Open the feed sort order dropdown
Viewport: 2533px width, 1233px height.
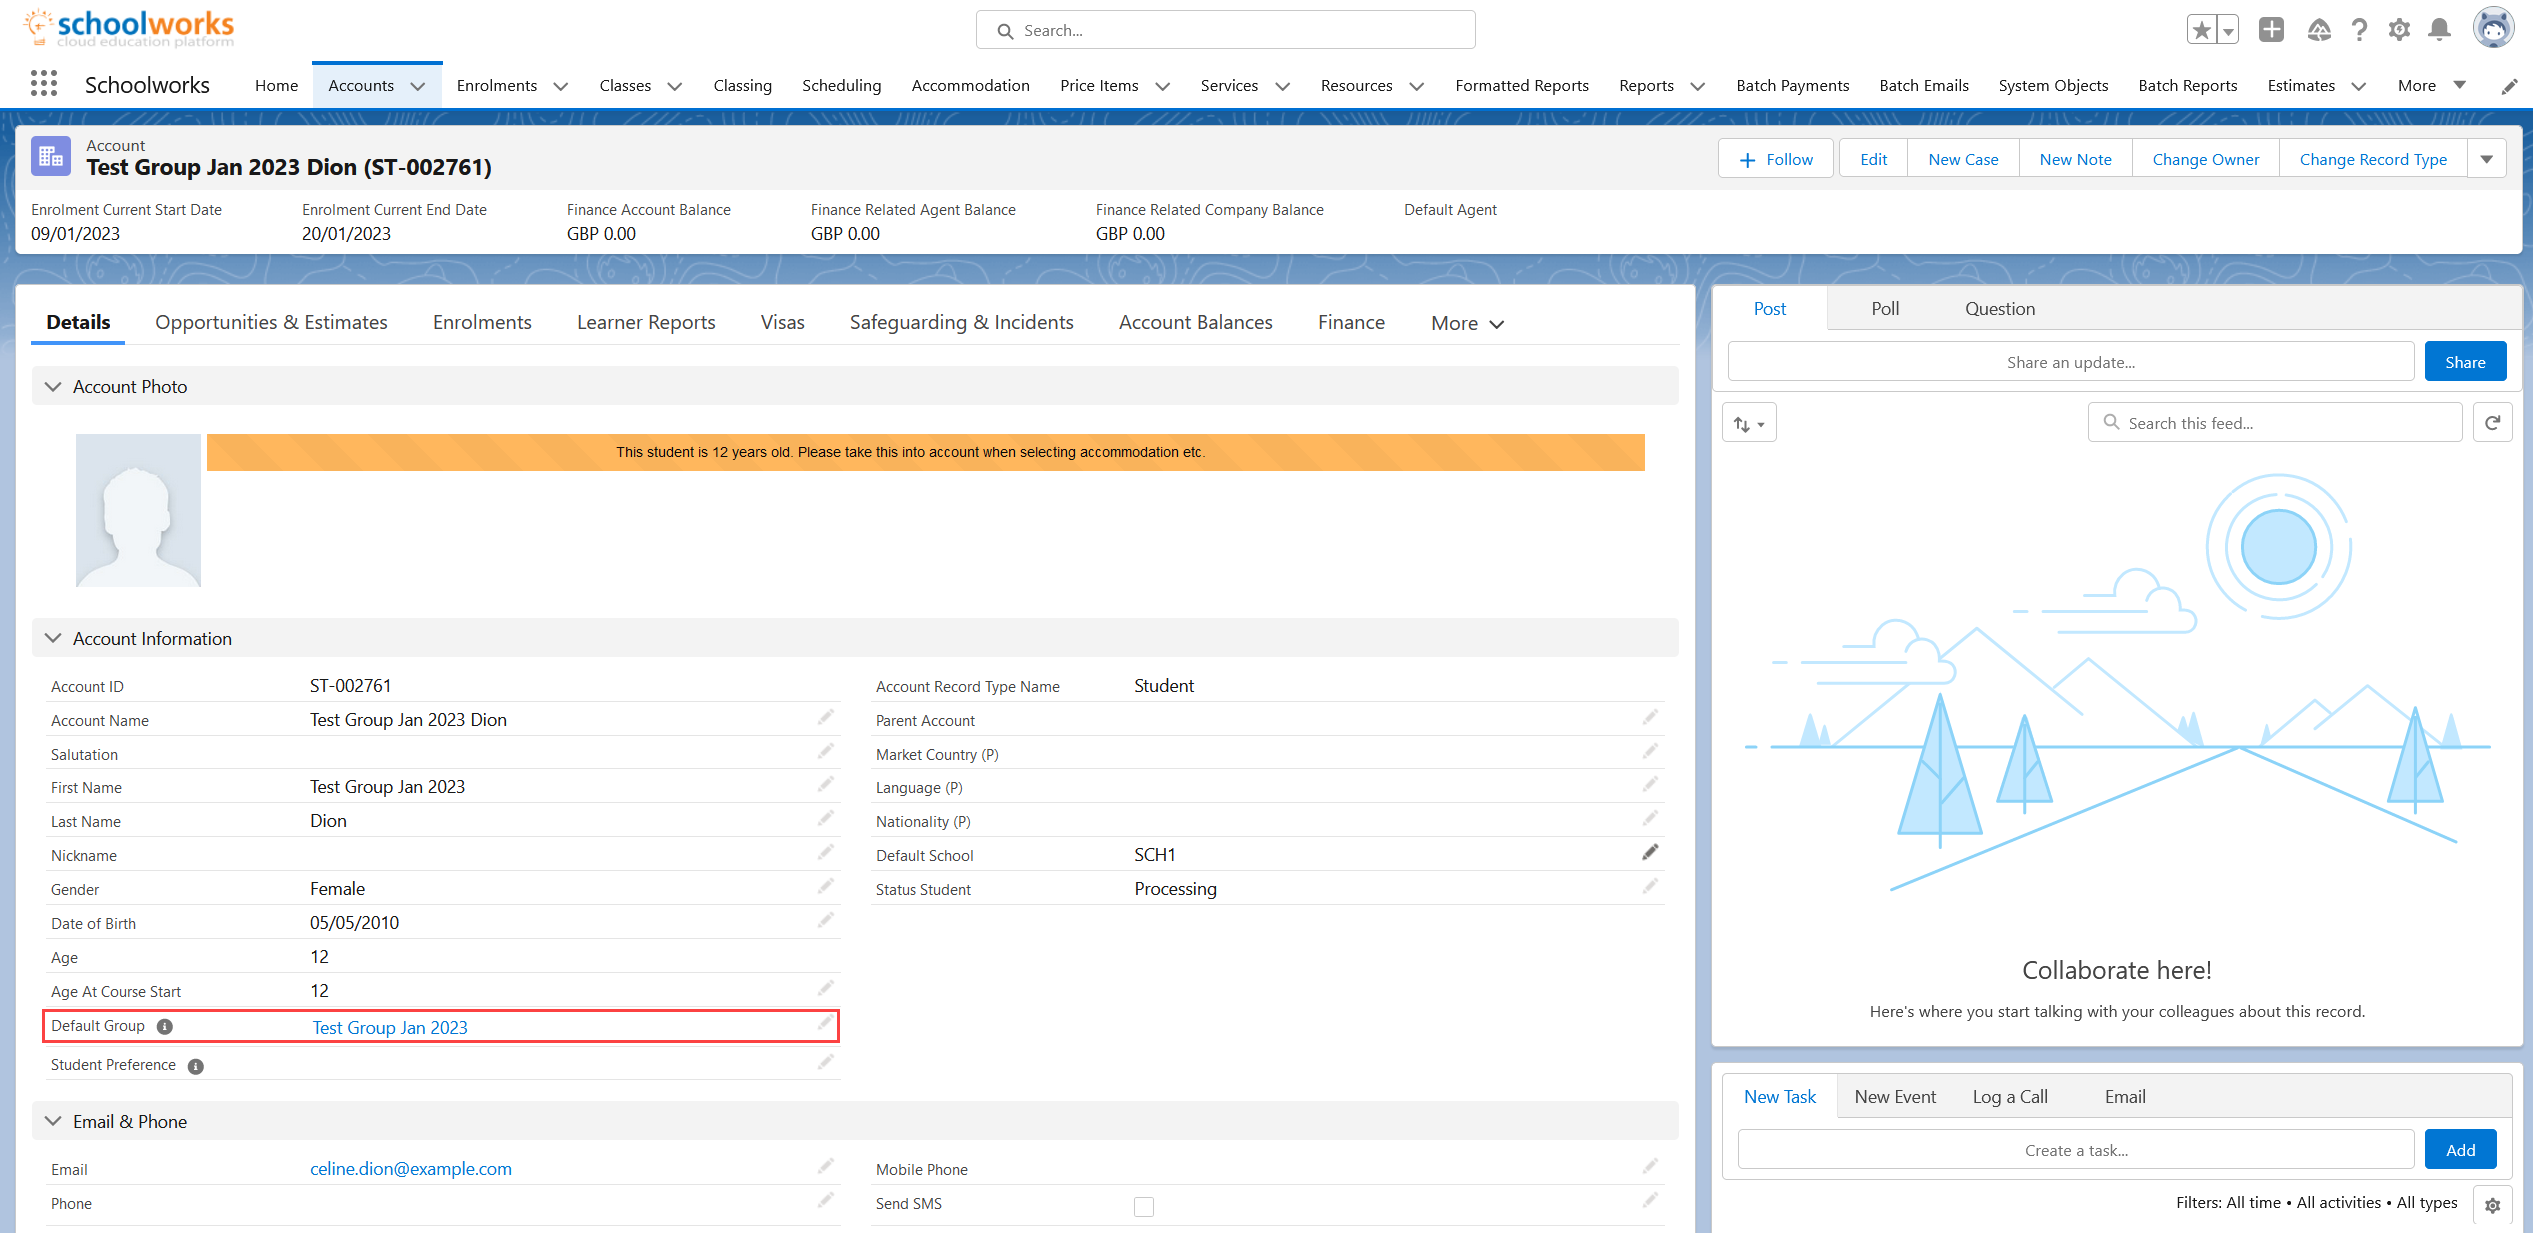click(x=1749, y=424)
